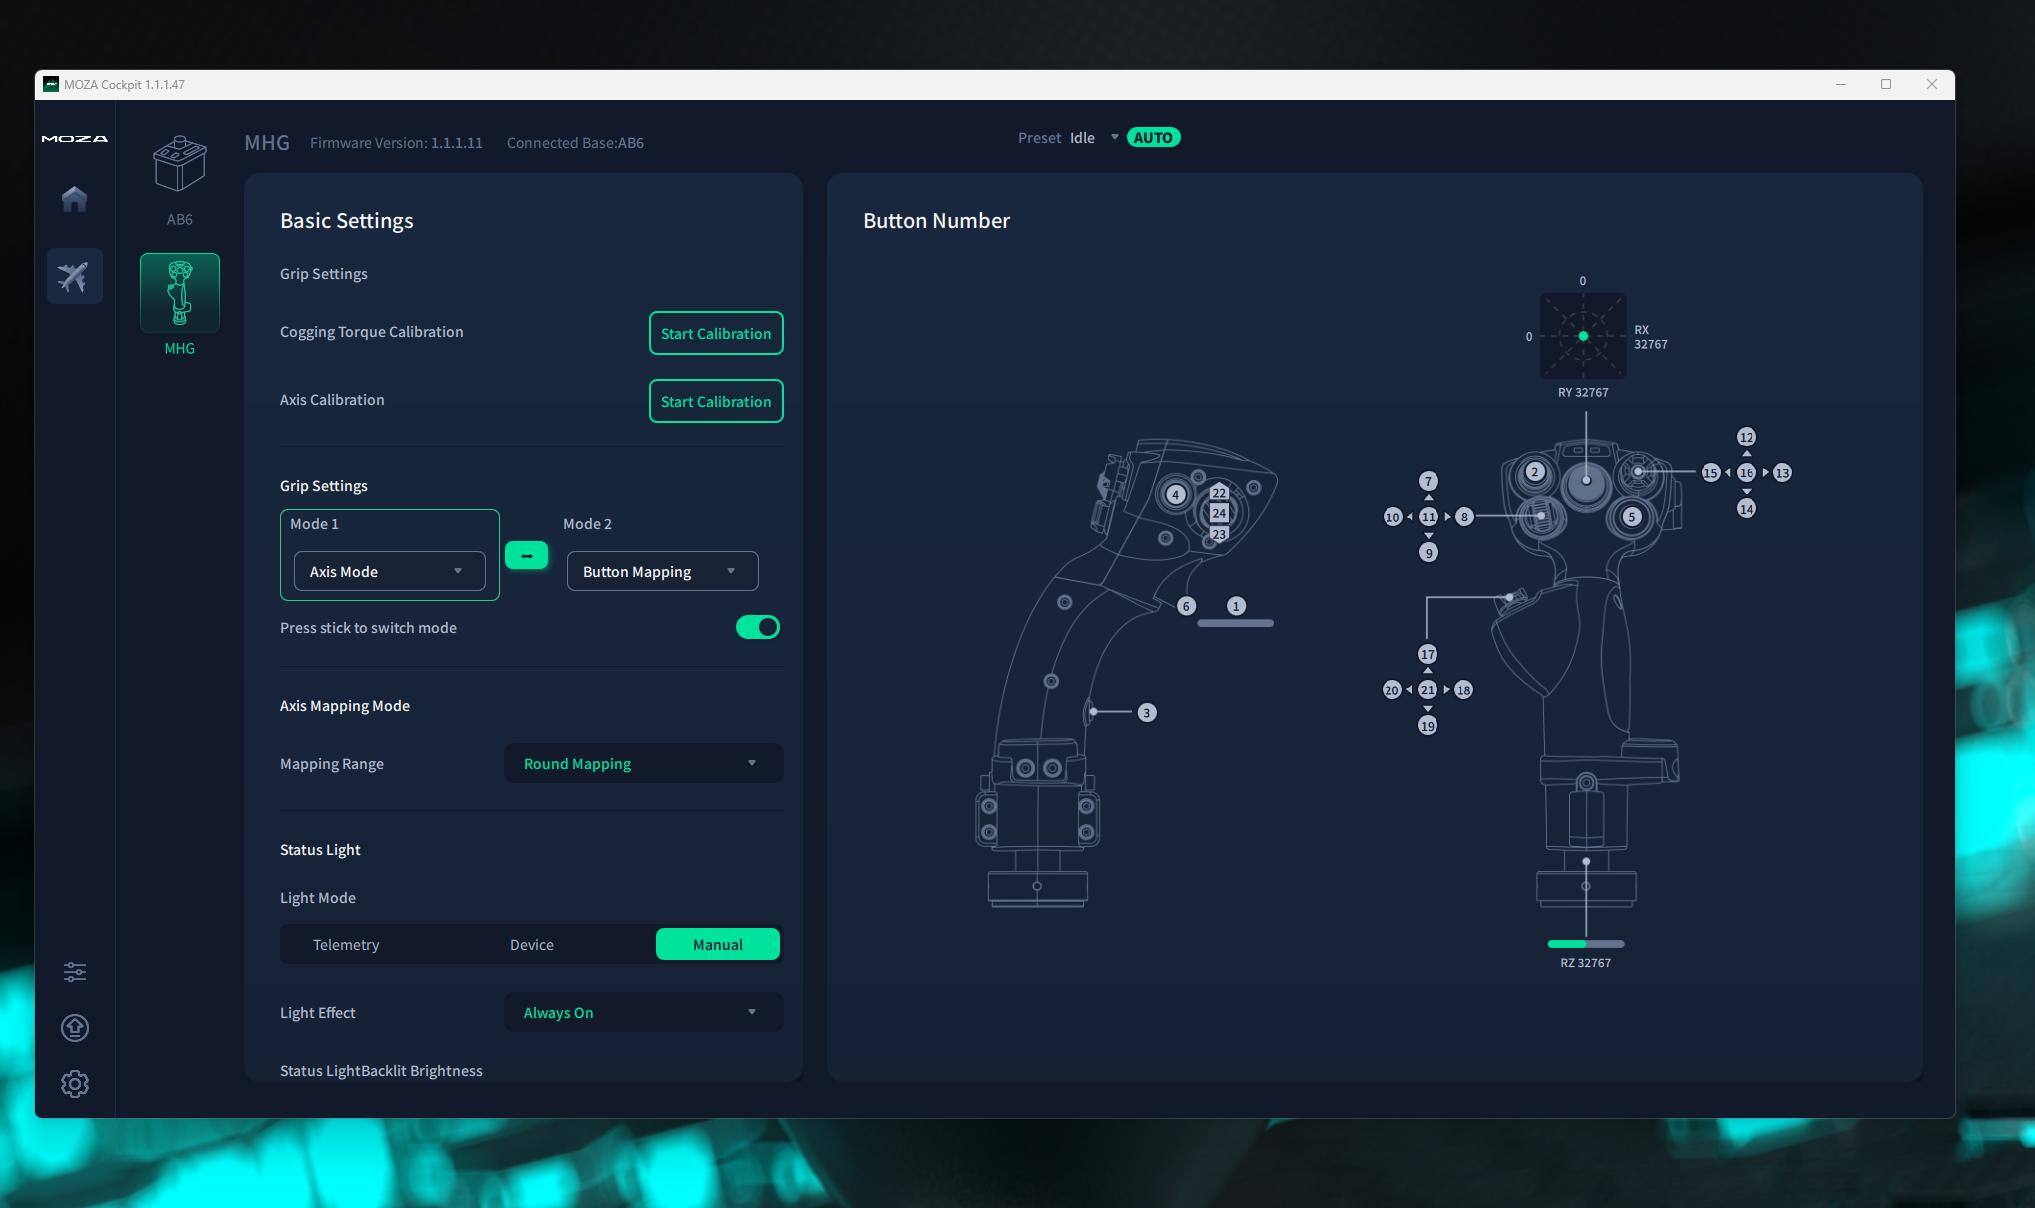Select the Telemetry light mode tab
The image size is (2035, 1208).
(346, 944)
